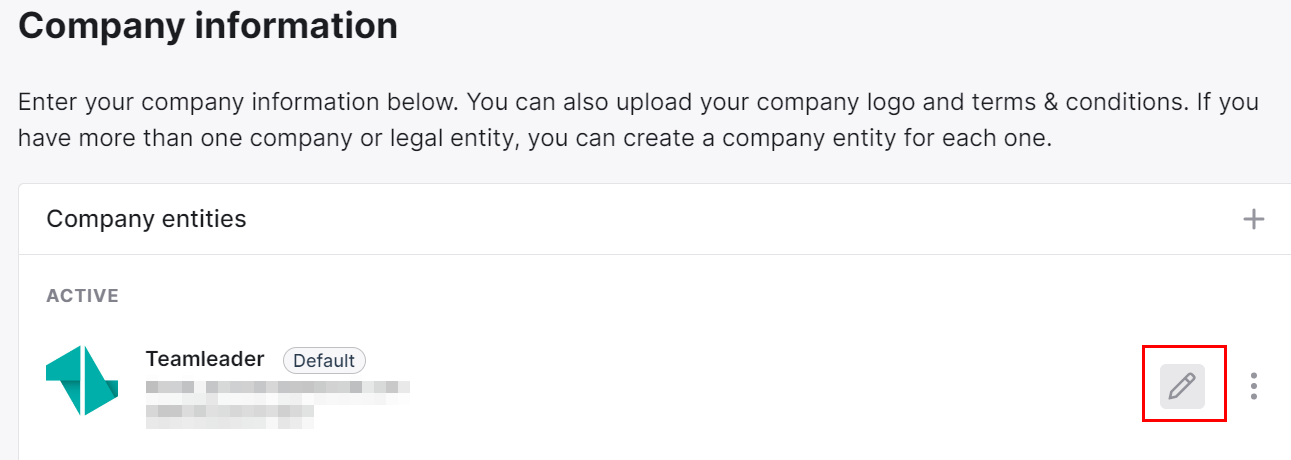This screenshot has width=1291, height=460.
Task: Click 'create a company entity' text in description
Action: coord(754,138)
